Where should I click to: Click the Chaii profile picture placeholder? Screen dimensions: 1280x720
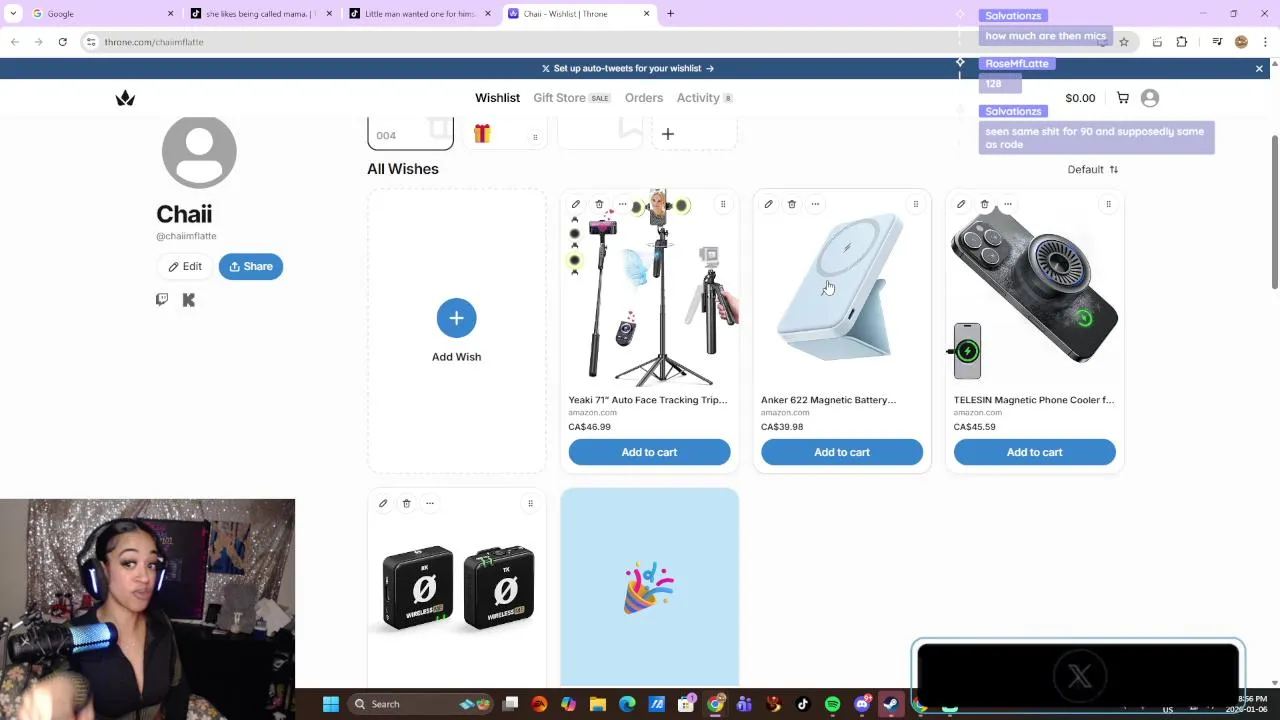[x=199, y=151]
